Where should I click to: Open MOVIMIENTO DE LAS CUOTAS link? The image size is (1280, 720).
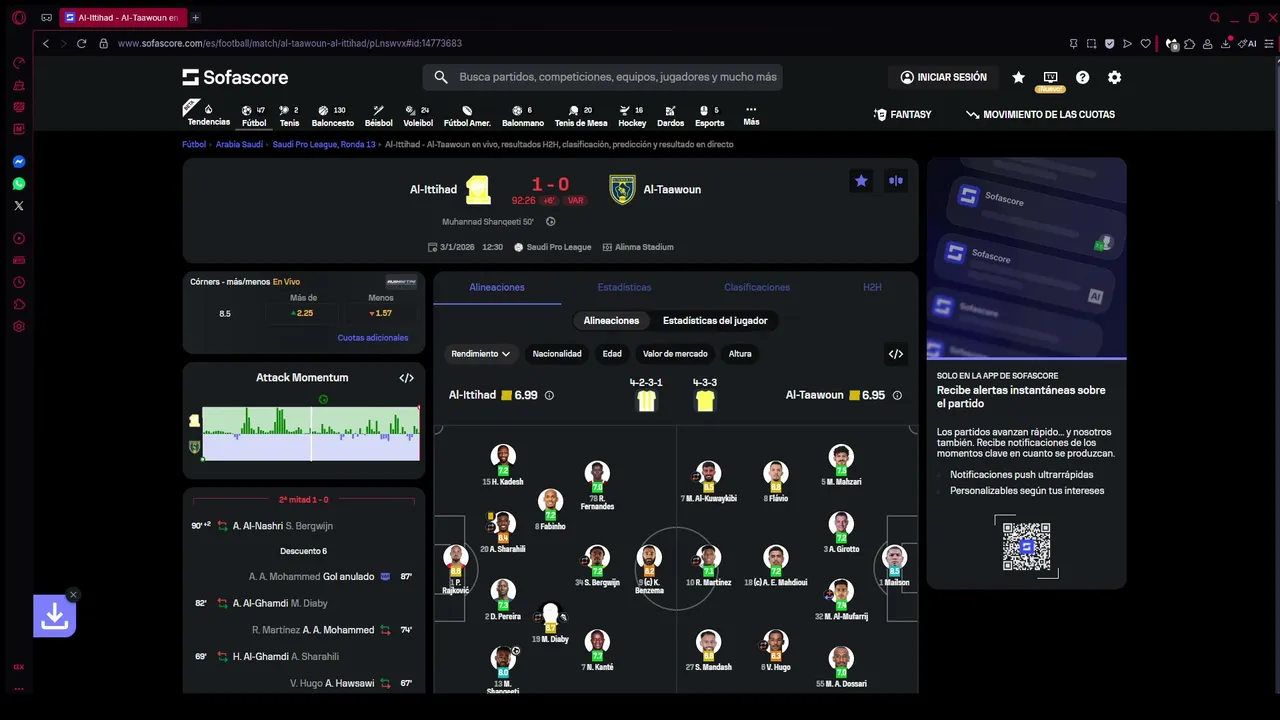1040,115
